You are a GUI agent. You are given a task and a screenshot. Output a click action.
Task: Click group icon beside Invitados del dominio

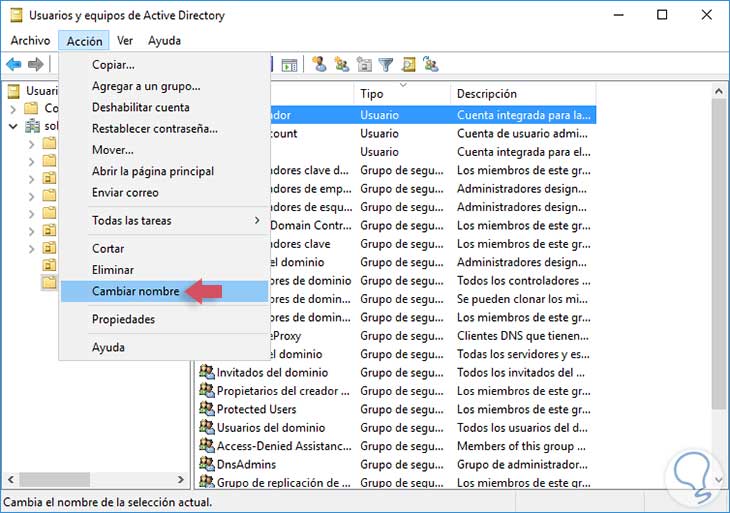(206, 372)
